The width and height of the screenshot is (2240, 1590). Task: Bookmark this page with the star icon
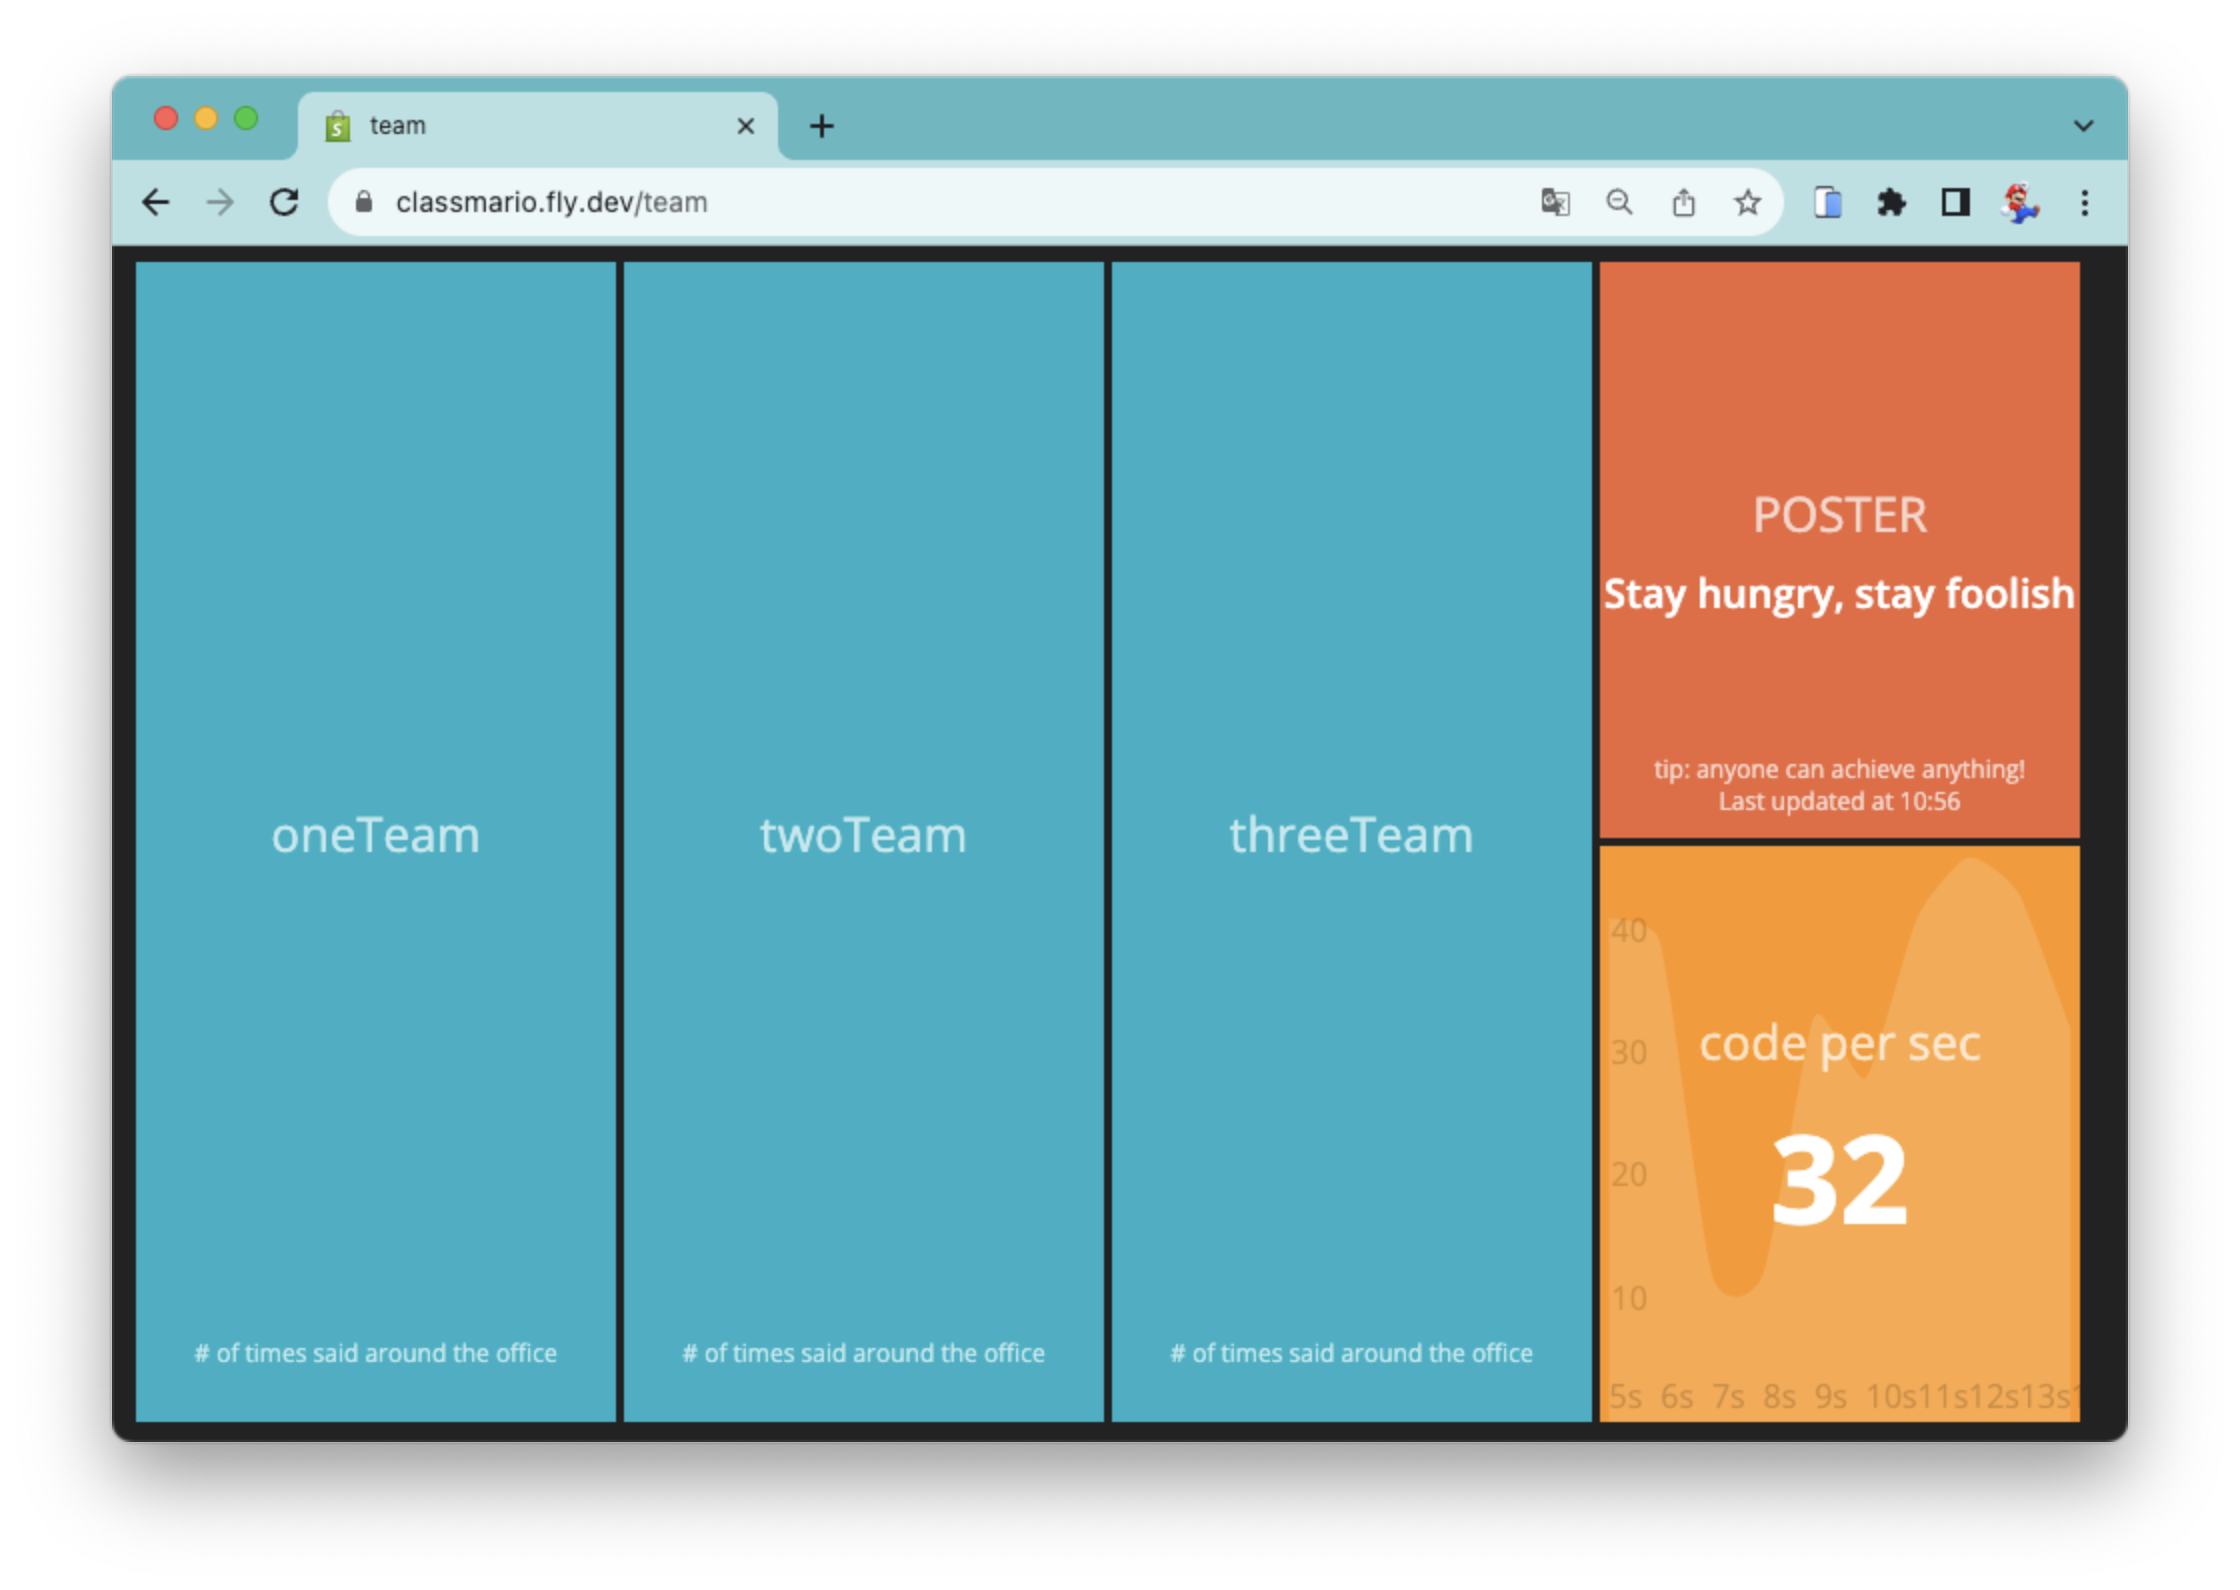pos(1748,202)
